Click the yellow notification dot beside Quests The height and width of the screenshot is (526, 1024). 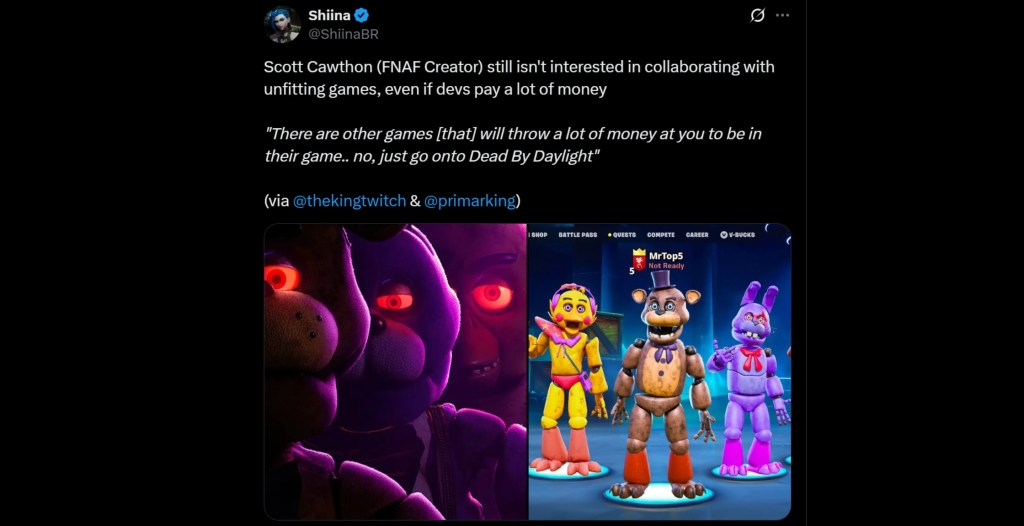(610, 235)
